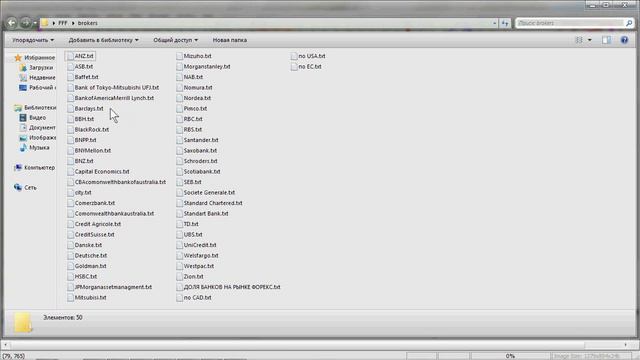Select the Goldman.txt file icon
The image size is (640, 360).
(70, 266)
